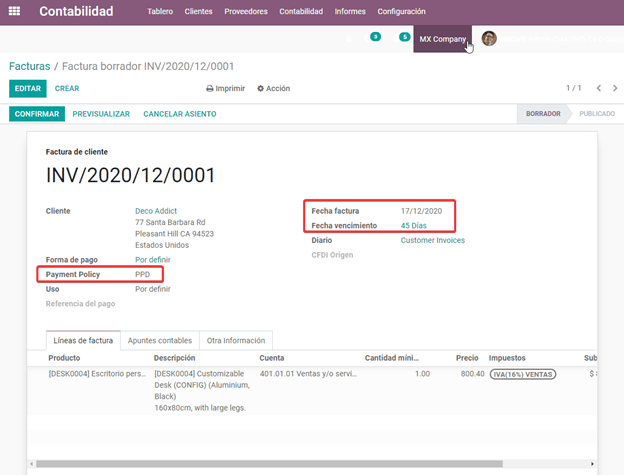Open the Proveedores menu
Viewport: 624px width, 475px height.
pyautogui.click(x=246, y=12)
